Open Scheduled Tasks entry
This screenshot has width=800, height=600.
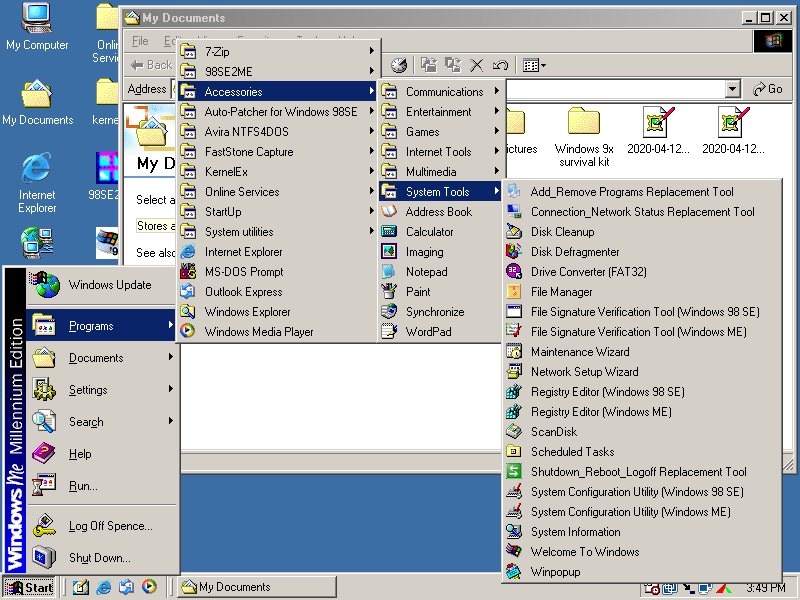click(642, 452)
